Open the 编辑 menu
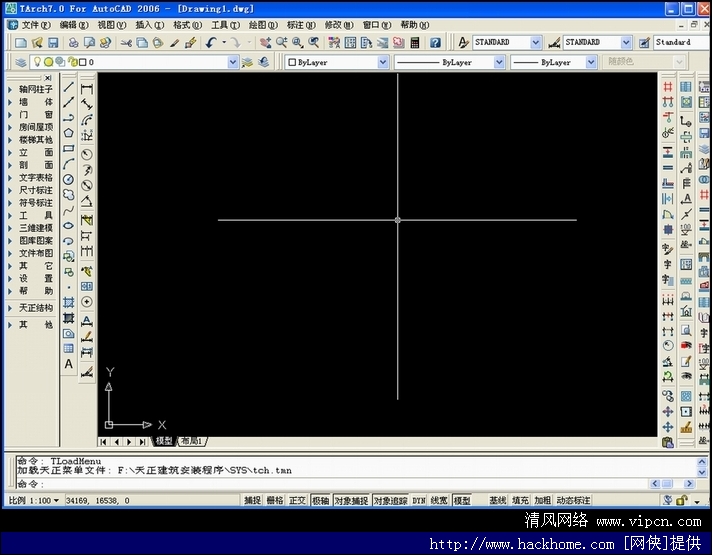This screenshot has height=555, width=712. (x=74, y=25)
